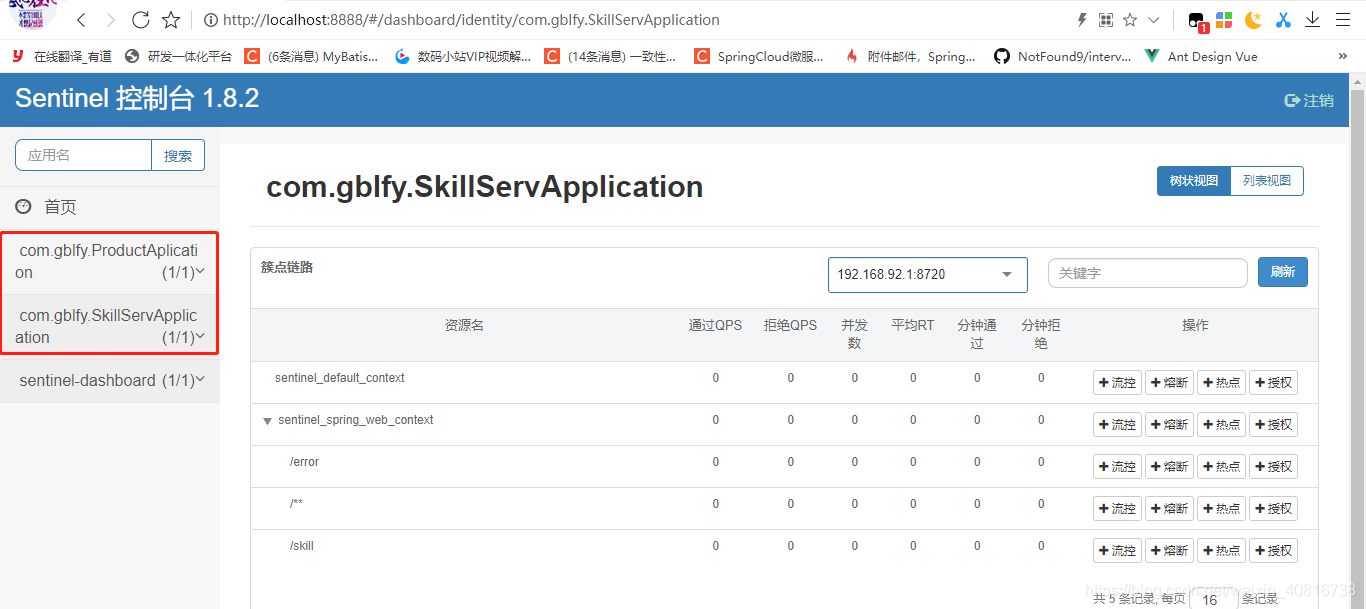Viewport: 1366px width, 609px height.
Task: Click the browser forward arrow
Action: click(x=110, y=20)
